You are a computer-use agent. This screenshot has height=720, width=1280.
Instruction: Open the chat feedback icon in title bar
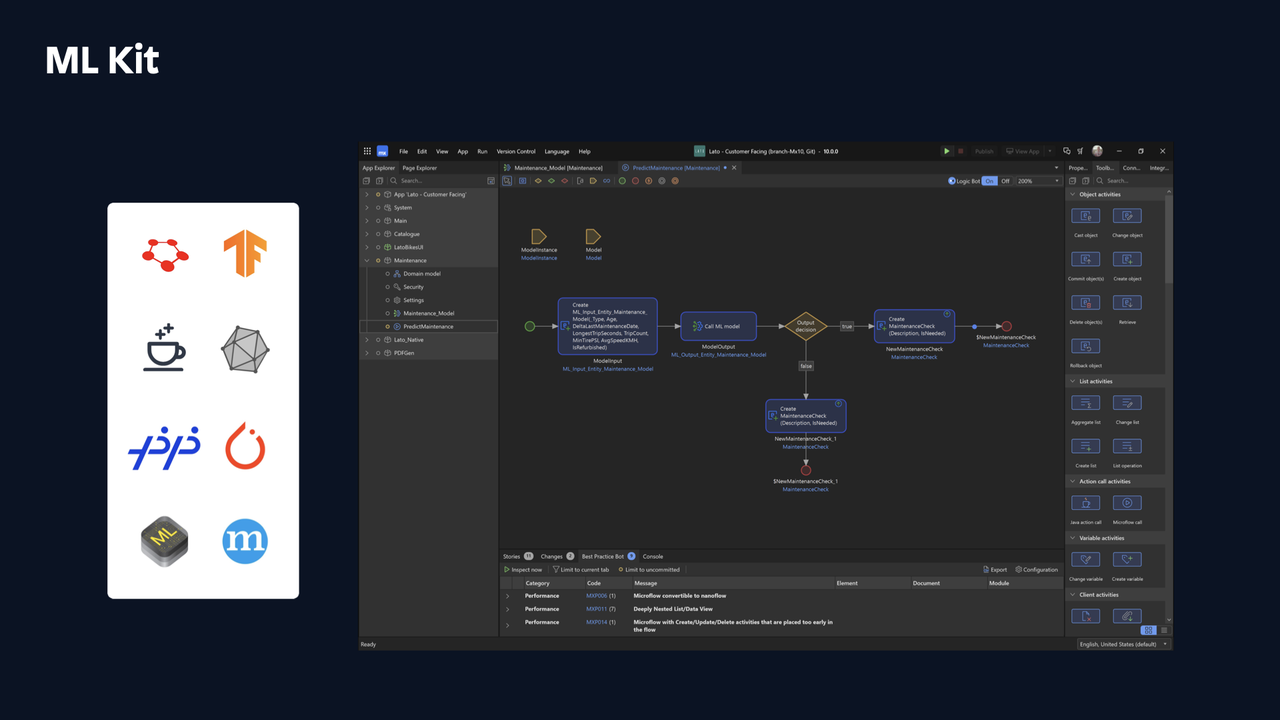coord(1067,151)
